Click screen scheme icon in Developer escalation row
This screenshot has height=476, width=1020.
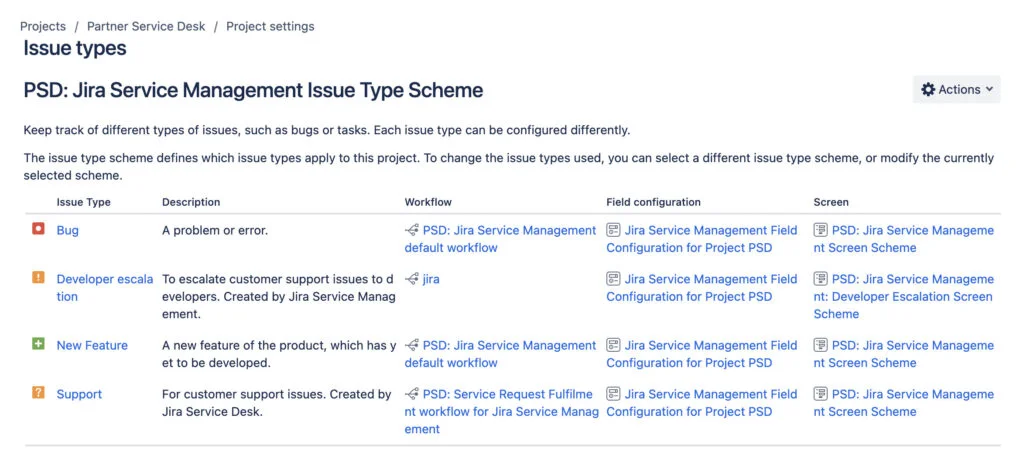point(821,279)
